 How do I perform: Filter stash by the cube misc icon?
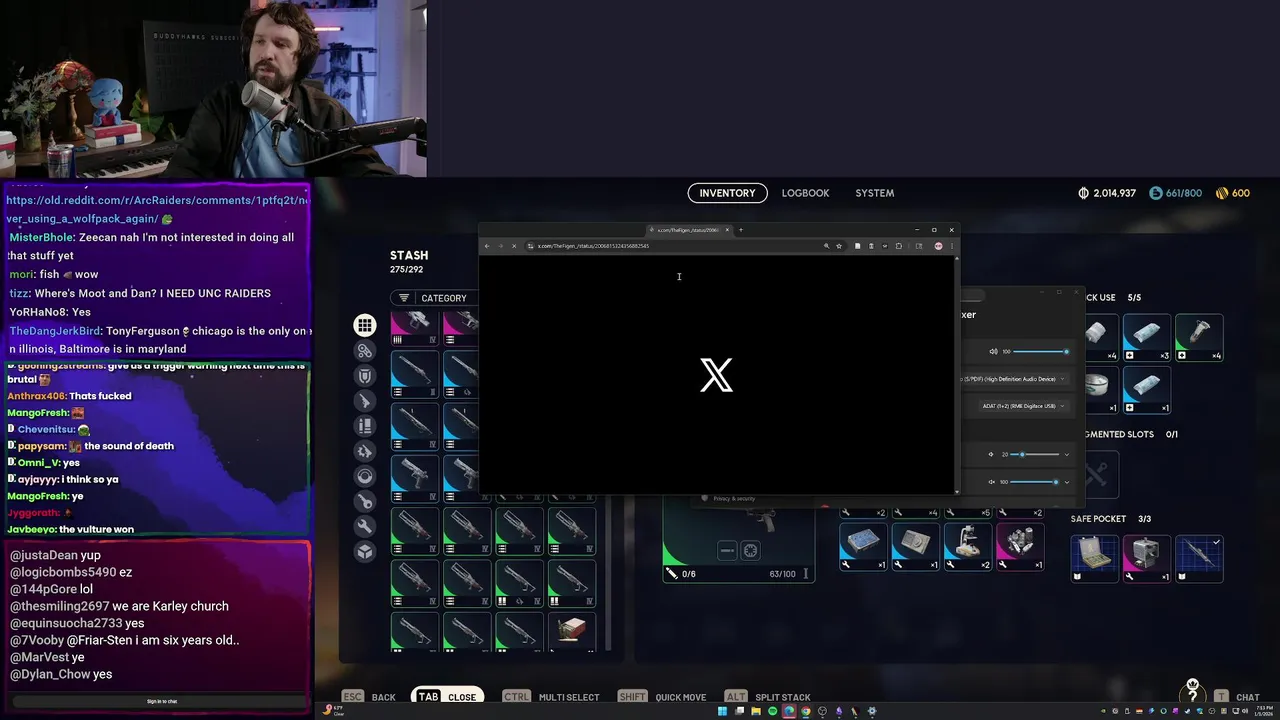pos(365,551)
